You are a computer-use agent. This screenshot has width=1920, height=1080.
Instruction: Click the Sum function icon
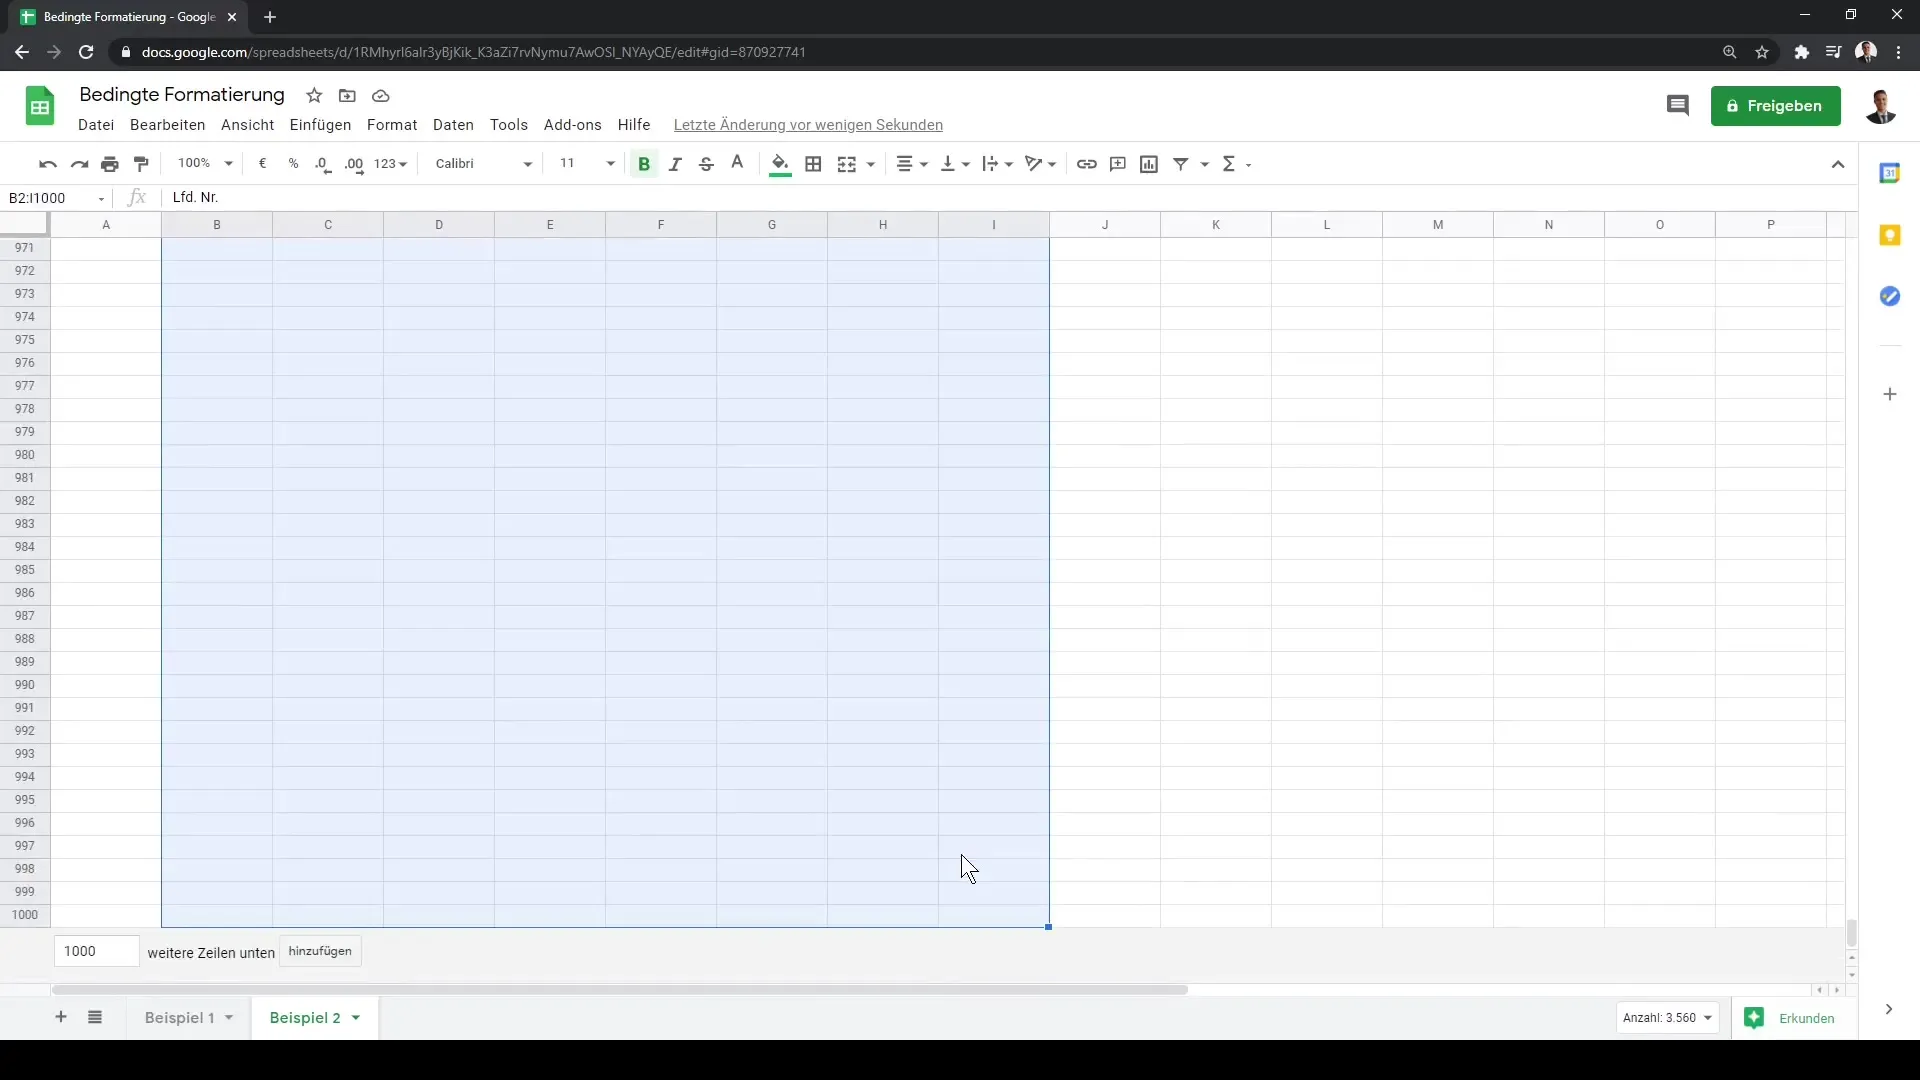tap(1228, 162)
